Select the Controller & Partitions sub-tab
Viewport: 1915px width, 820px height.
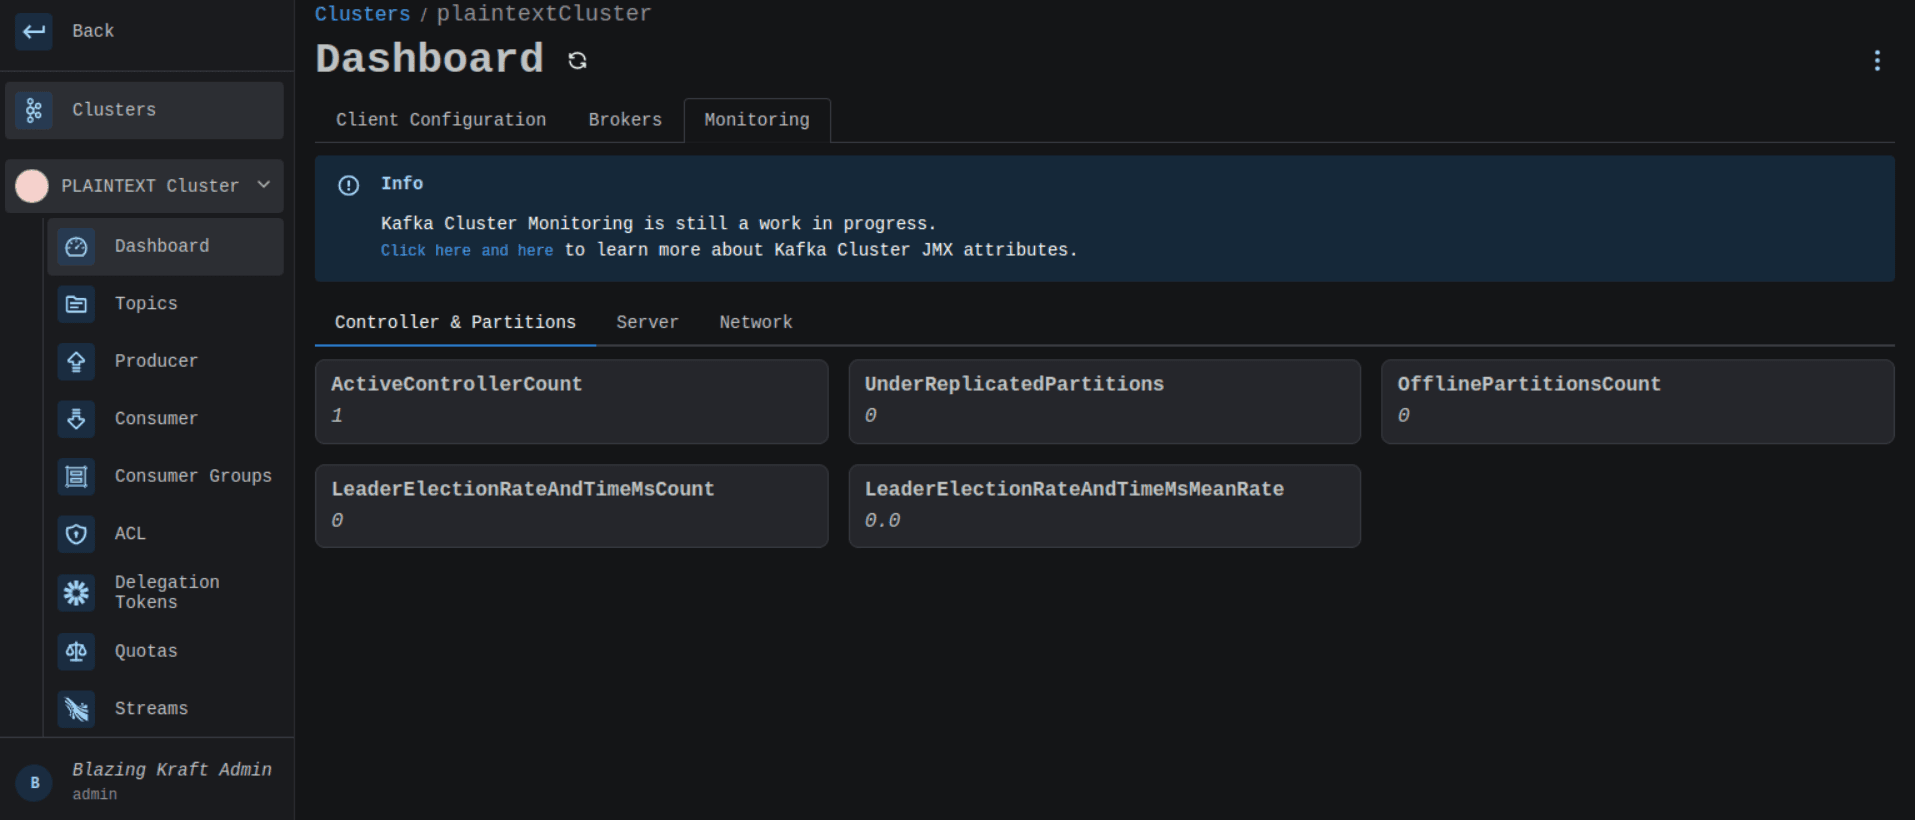(455, 322)
